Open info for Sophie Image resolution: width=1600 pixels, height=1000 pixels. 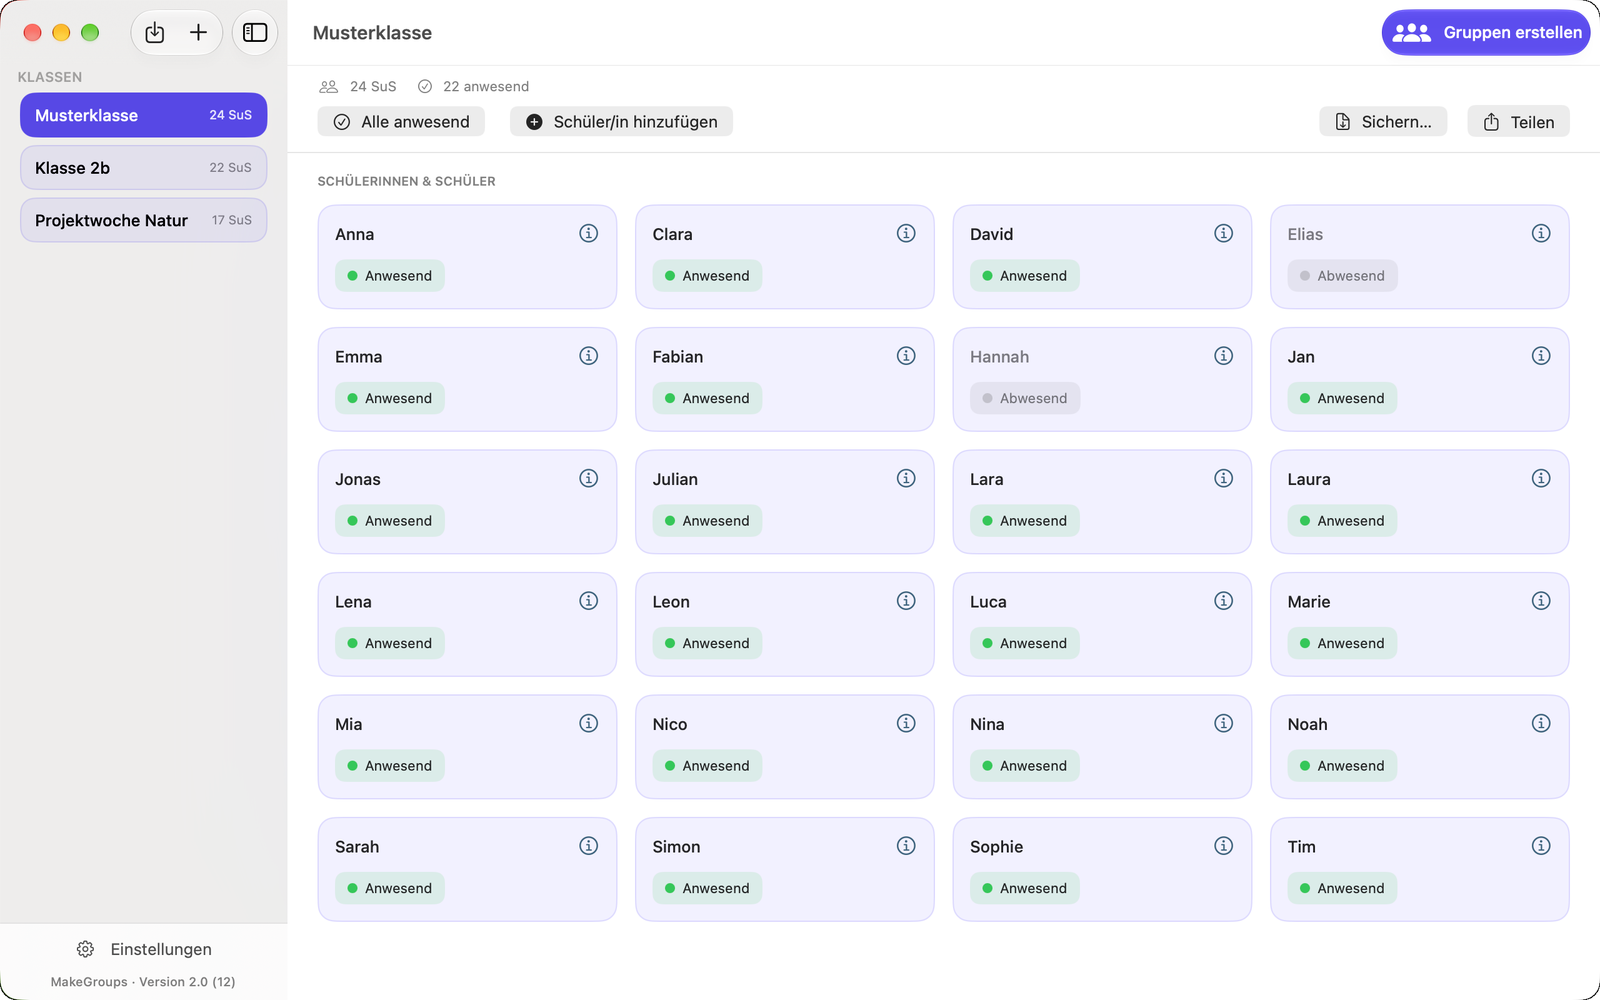point(1224,846)
